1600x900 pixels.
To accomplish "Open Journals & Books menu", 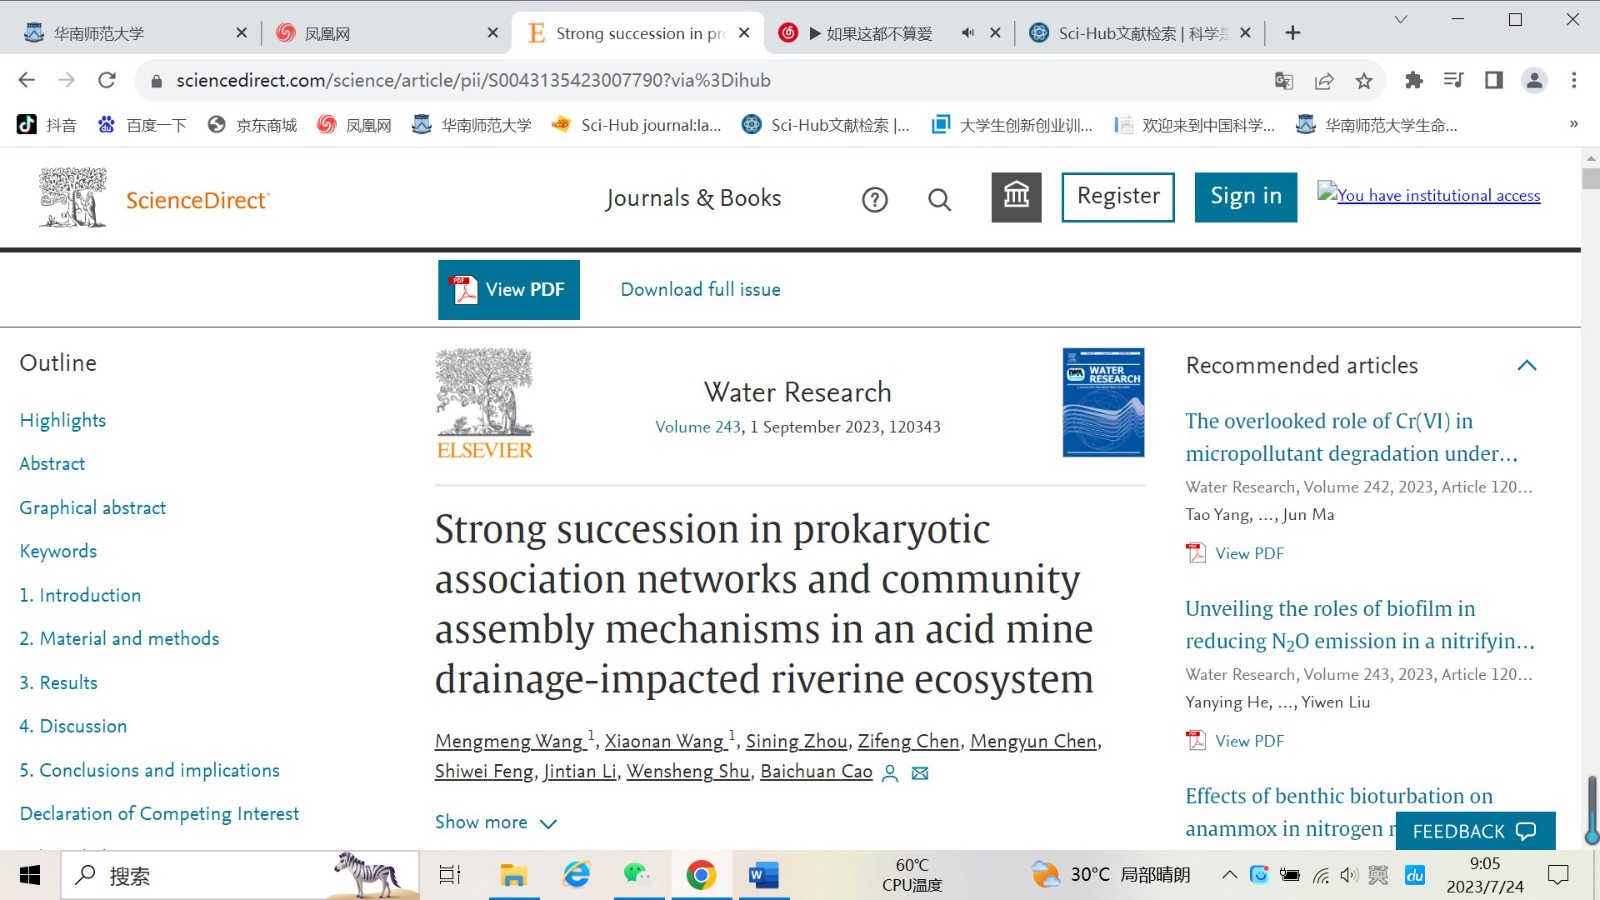I will [x=693, y=198].
